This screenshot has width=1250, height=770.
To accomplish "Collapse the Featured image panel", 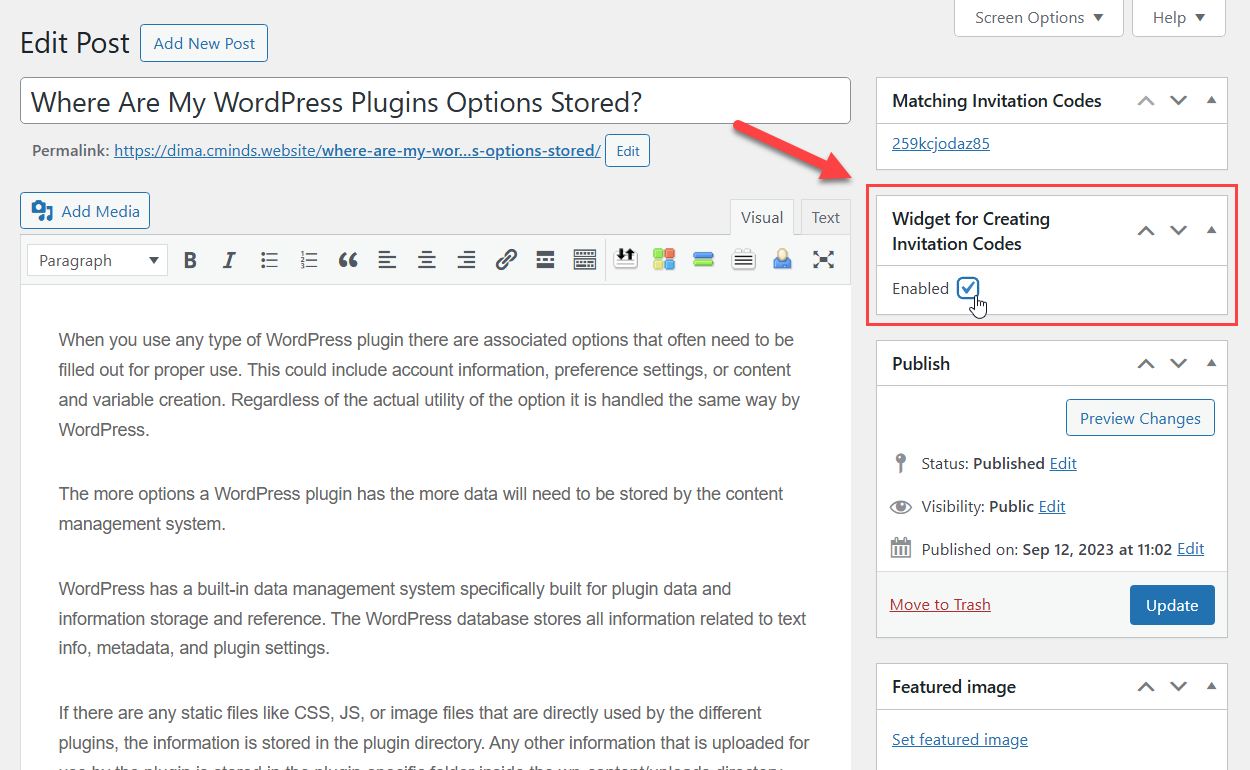I will point(1211,687).
